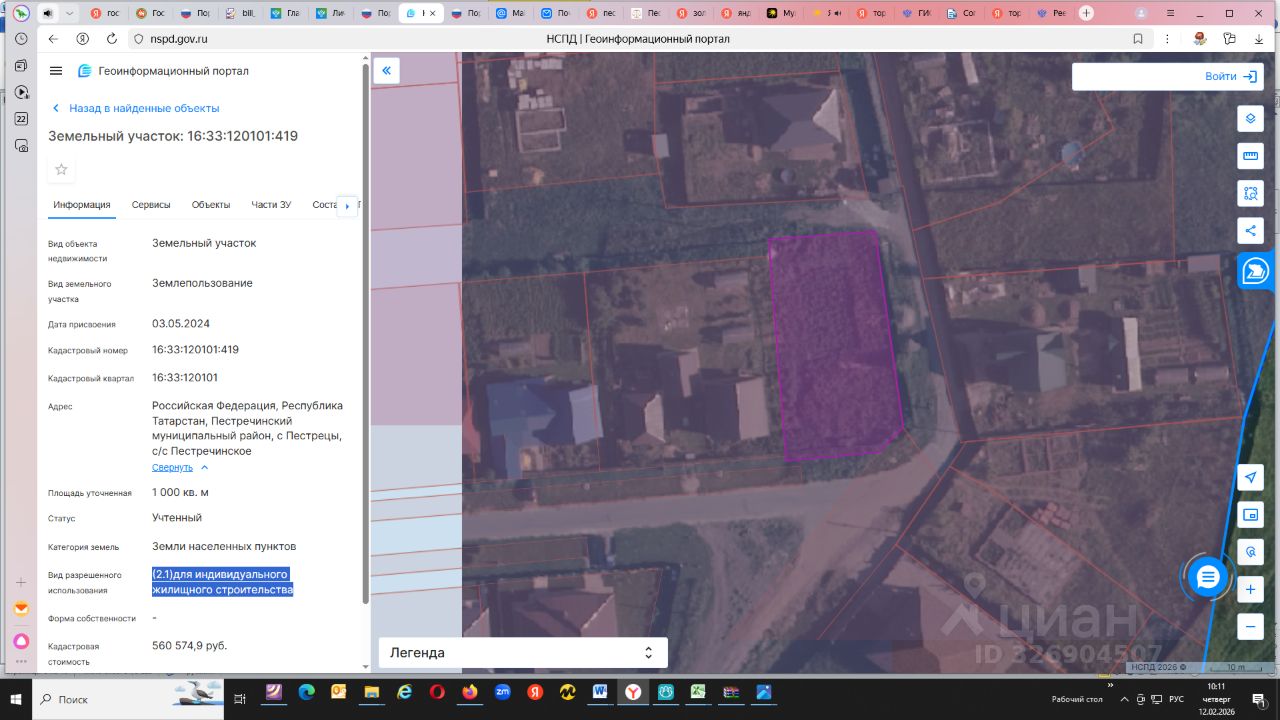1280x720 pixels.
Task: Click the nspd.gov.ru address field
Action: click(179, 39)
